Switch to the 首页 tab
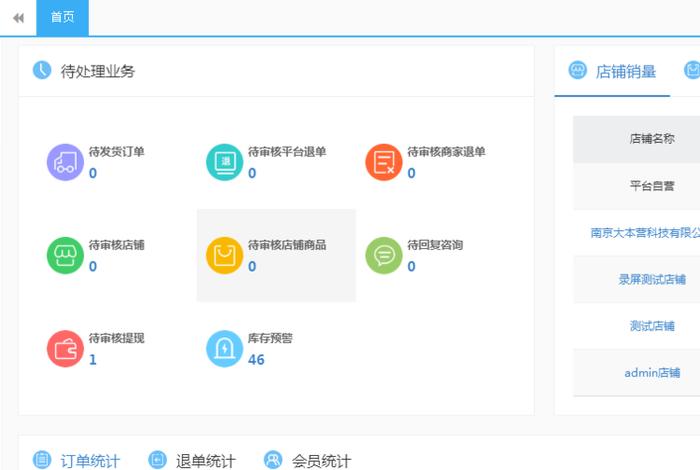This screenshot has width=700, height=470. (x=62, y=17)
